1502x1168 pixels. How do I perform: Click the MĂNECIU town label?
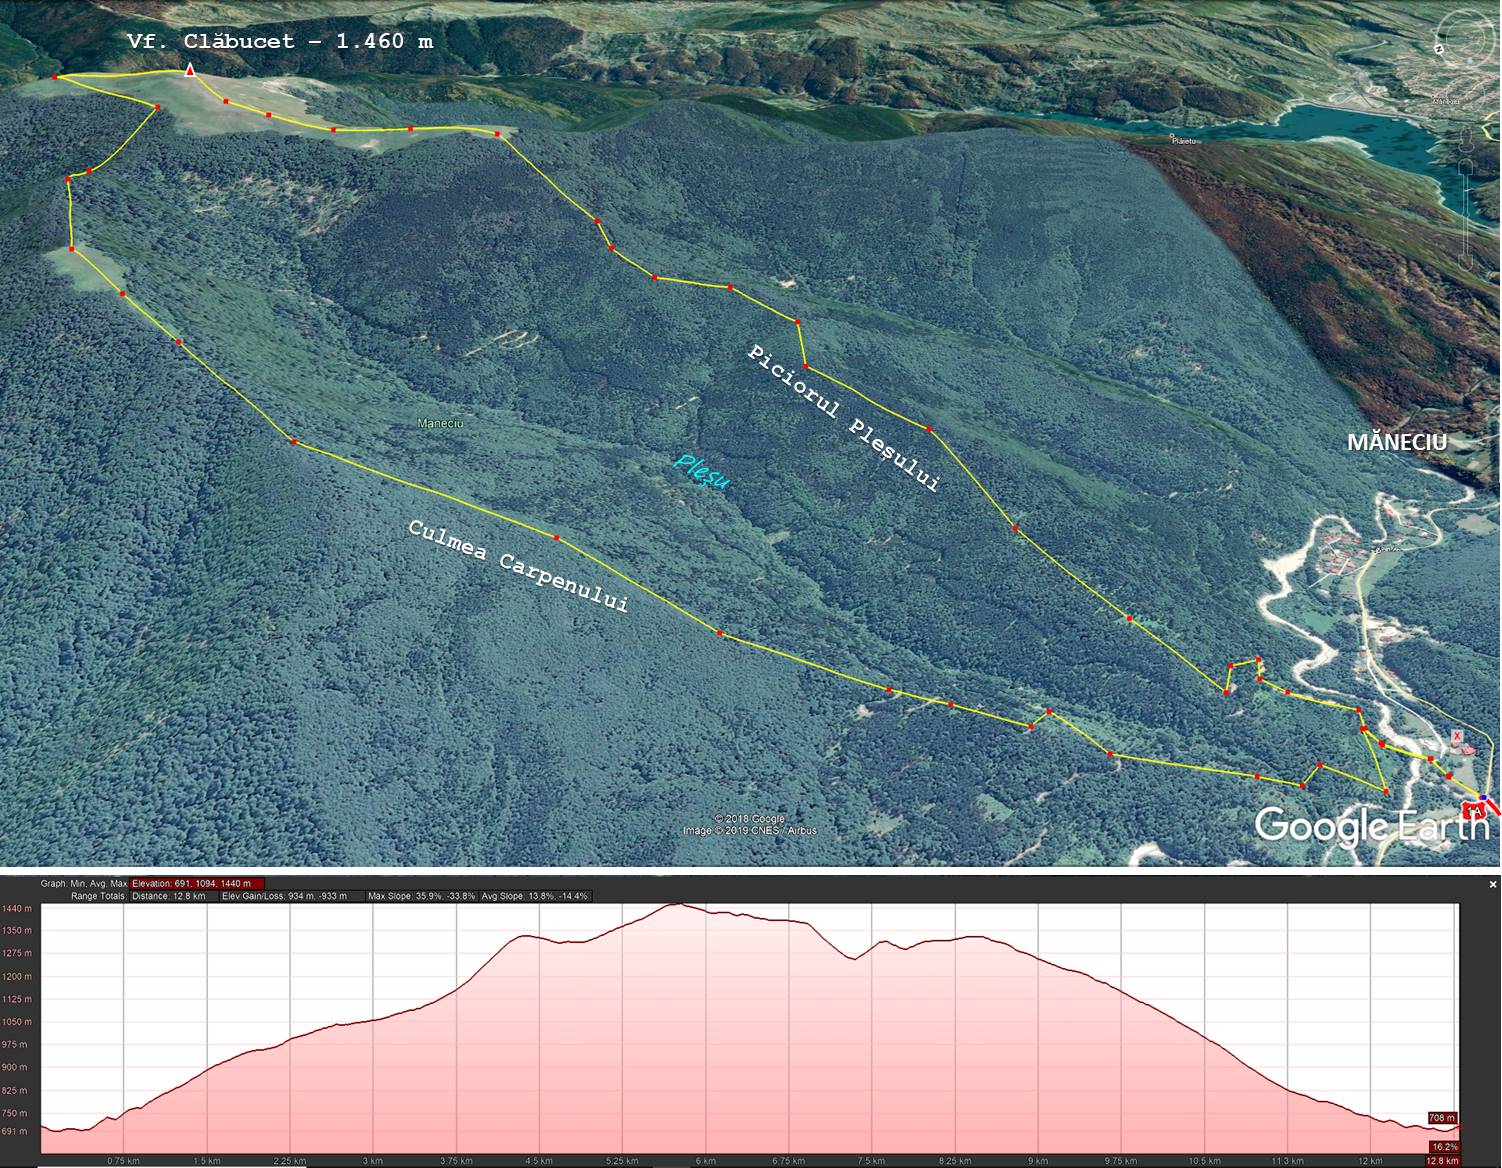coord(1397,443)
